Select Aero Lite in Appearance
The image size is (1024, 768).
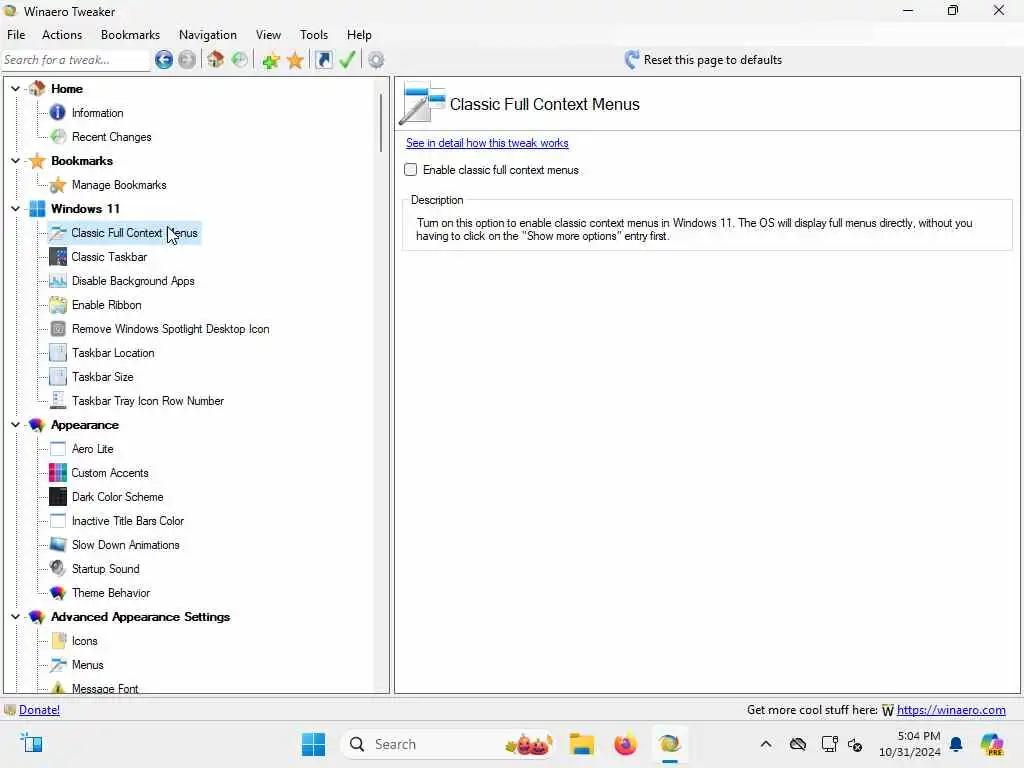[x=92, y=449]
